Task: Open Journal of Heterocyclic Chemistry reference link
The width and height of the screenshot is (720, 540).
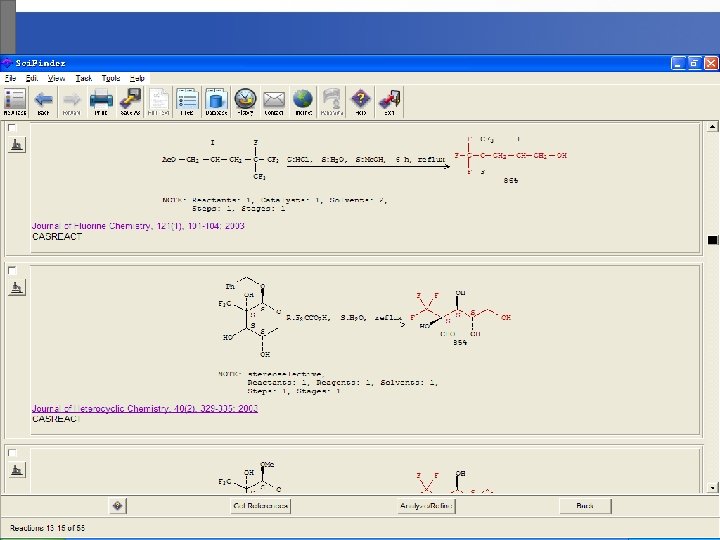Action: [x=145, y=409]
